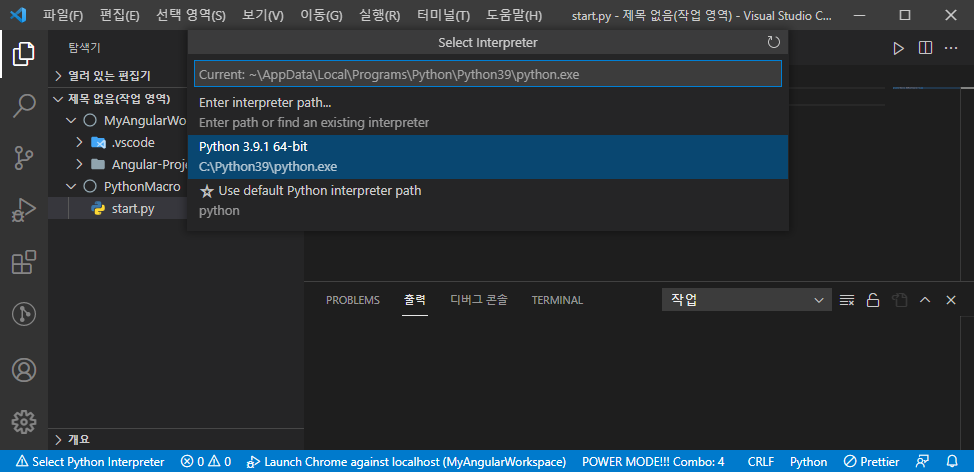
Task: Click Launch Chrome against localhost debug config
Action: point(406,462)
